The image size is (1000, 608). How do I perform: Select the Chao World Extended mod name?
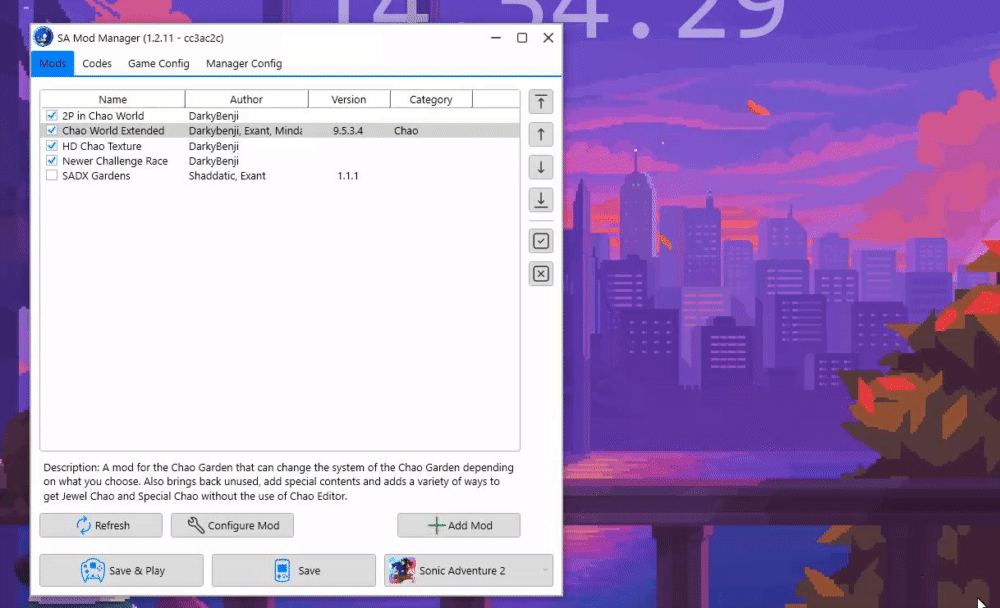pos(113,130)
